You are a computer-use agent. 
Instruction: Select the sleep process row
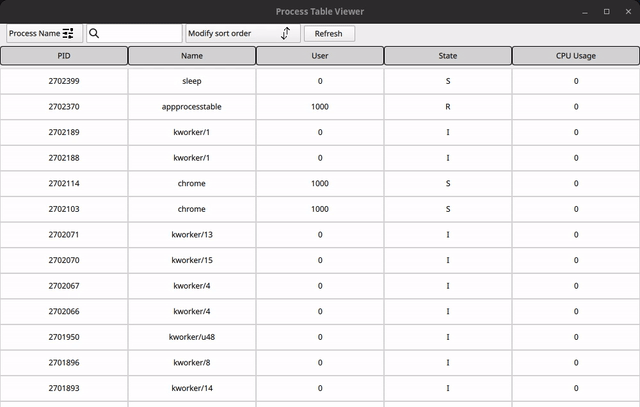[x=192, y=80]
